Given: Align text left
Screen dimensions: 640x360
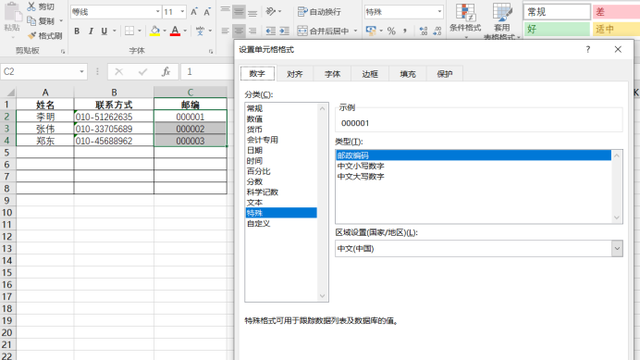Looking at the screenshot, I should tap(225, 31).
